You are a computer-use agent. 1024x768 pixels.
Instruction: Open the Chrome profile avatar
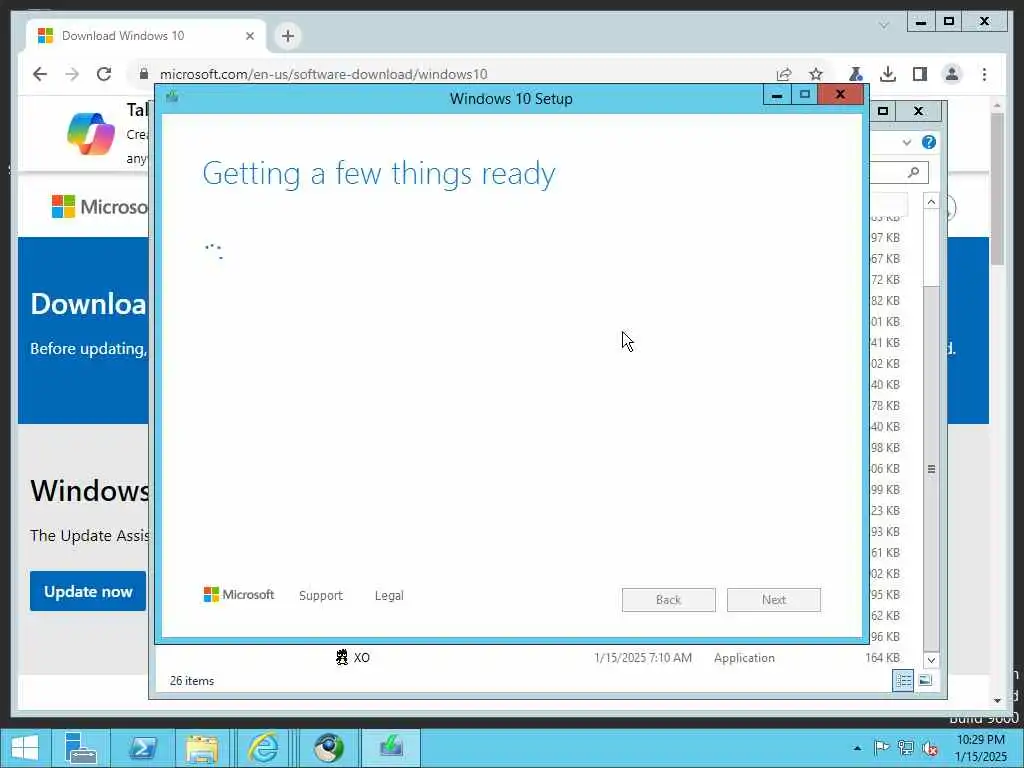[952, 74]
